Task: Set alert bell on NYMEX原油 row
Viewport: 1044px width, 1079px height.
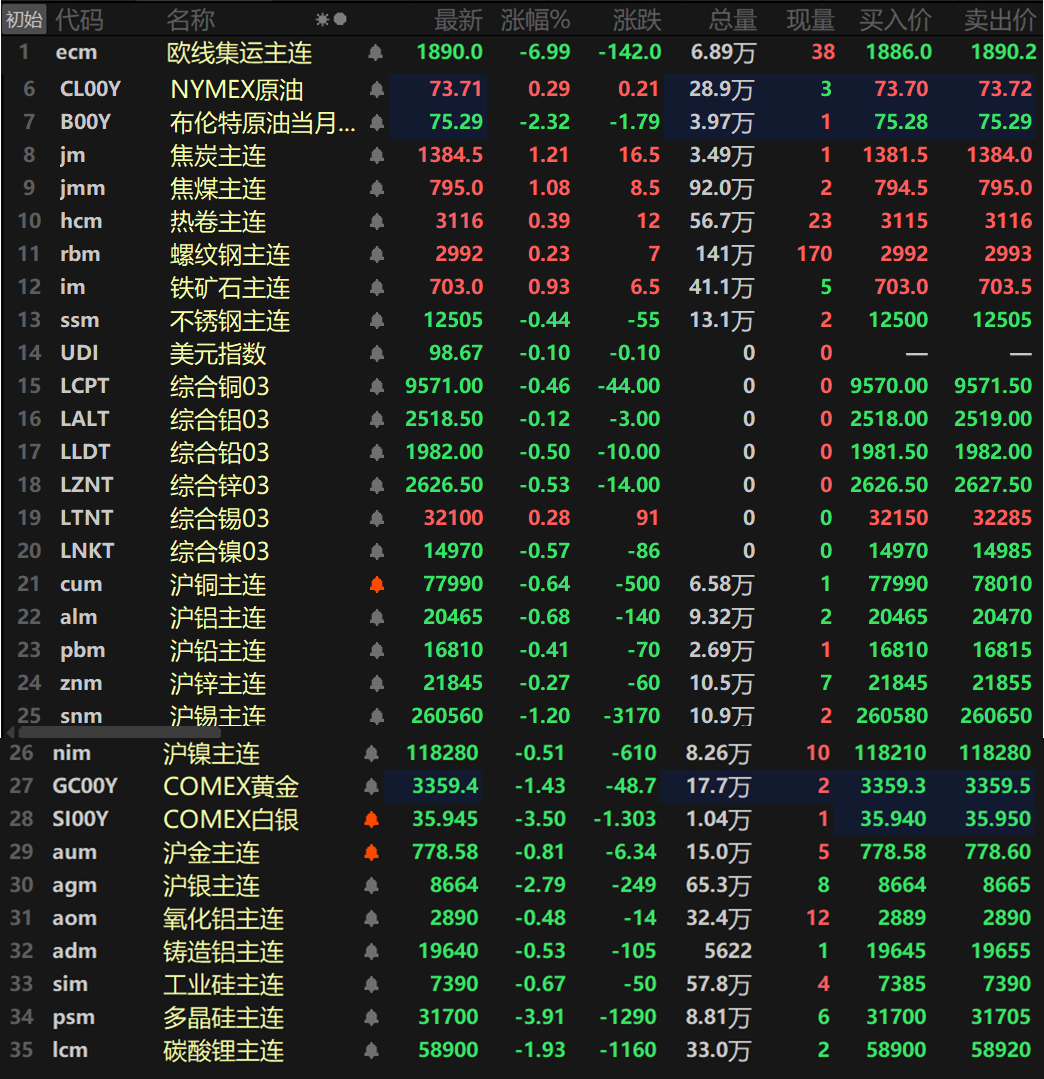Action: (x=376, y=90)
